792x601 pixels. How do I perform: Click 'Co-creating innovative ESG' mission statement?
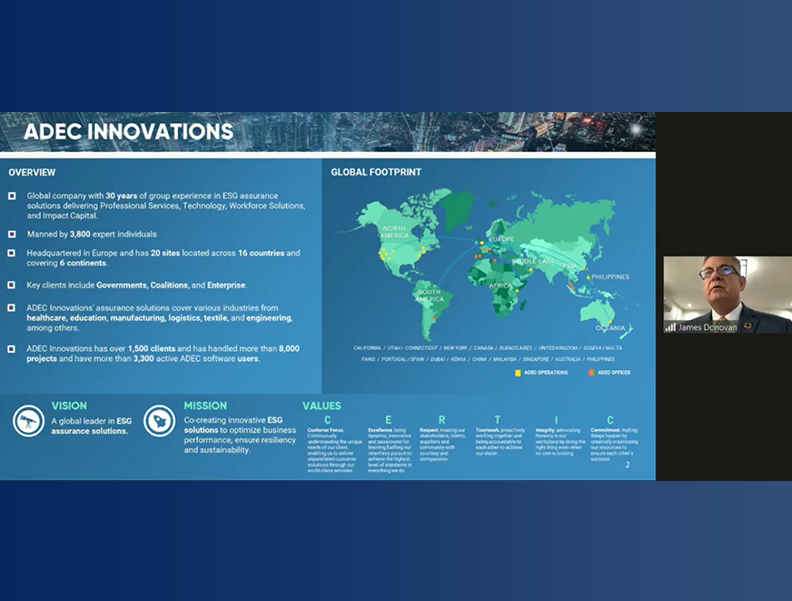tap(233, 420)
